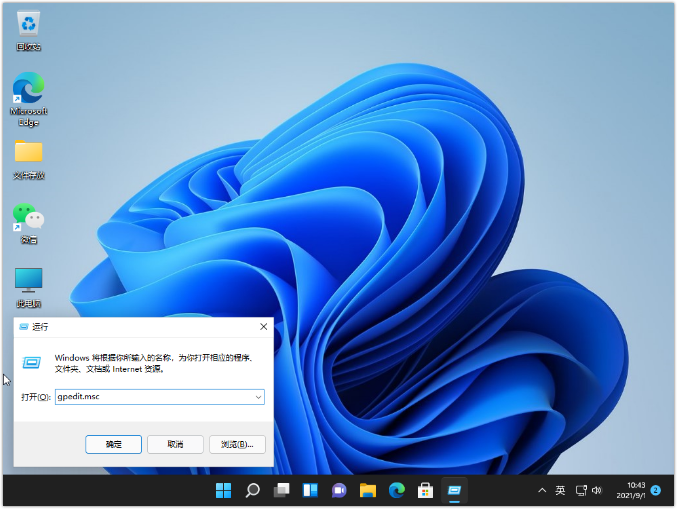Click 取消 button in Run dialog
Image resolution: width=677 pixels, height=509 pixels.
(x=175, y=444)
